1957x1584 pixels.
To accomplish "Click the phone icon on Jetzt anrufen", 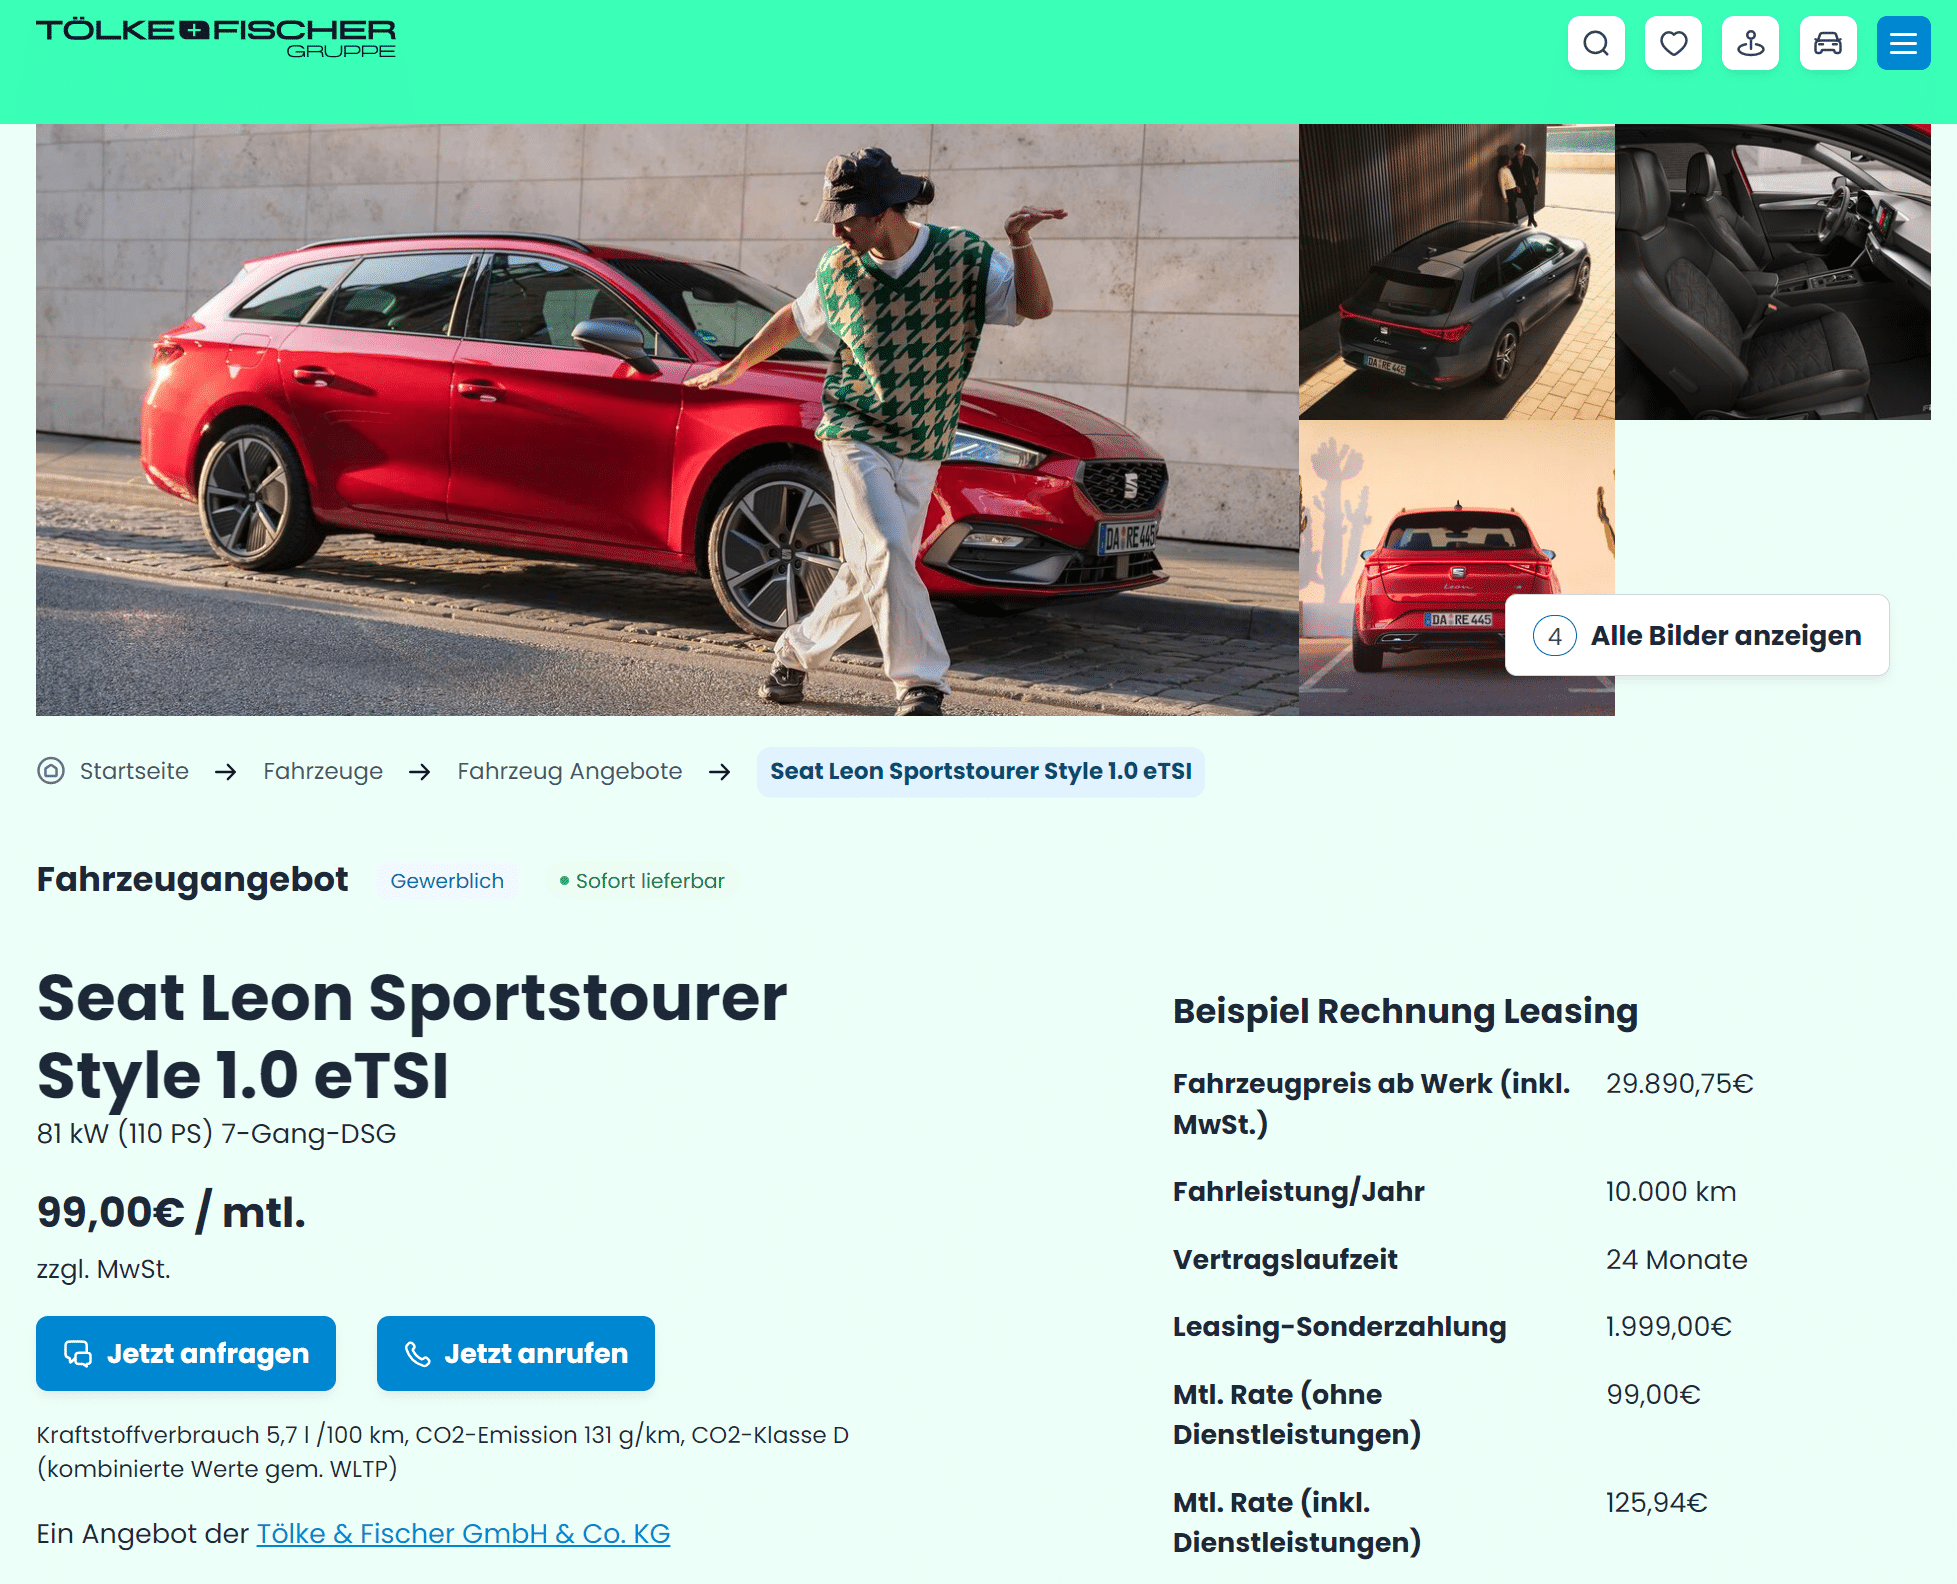I will pyautogui.click(x=417, y=1354).
